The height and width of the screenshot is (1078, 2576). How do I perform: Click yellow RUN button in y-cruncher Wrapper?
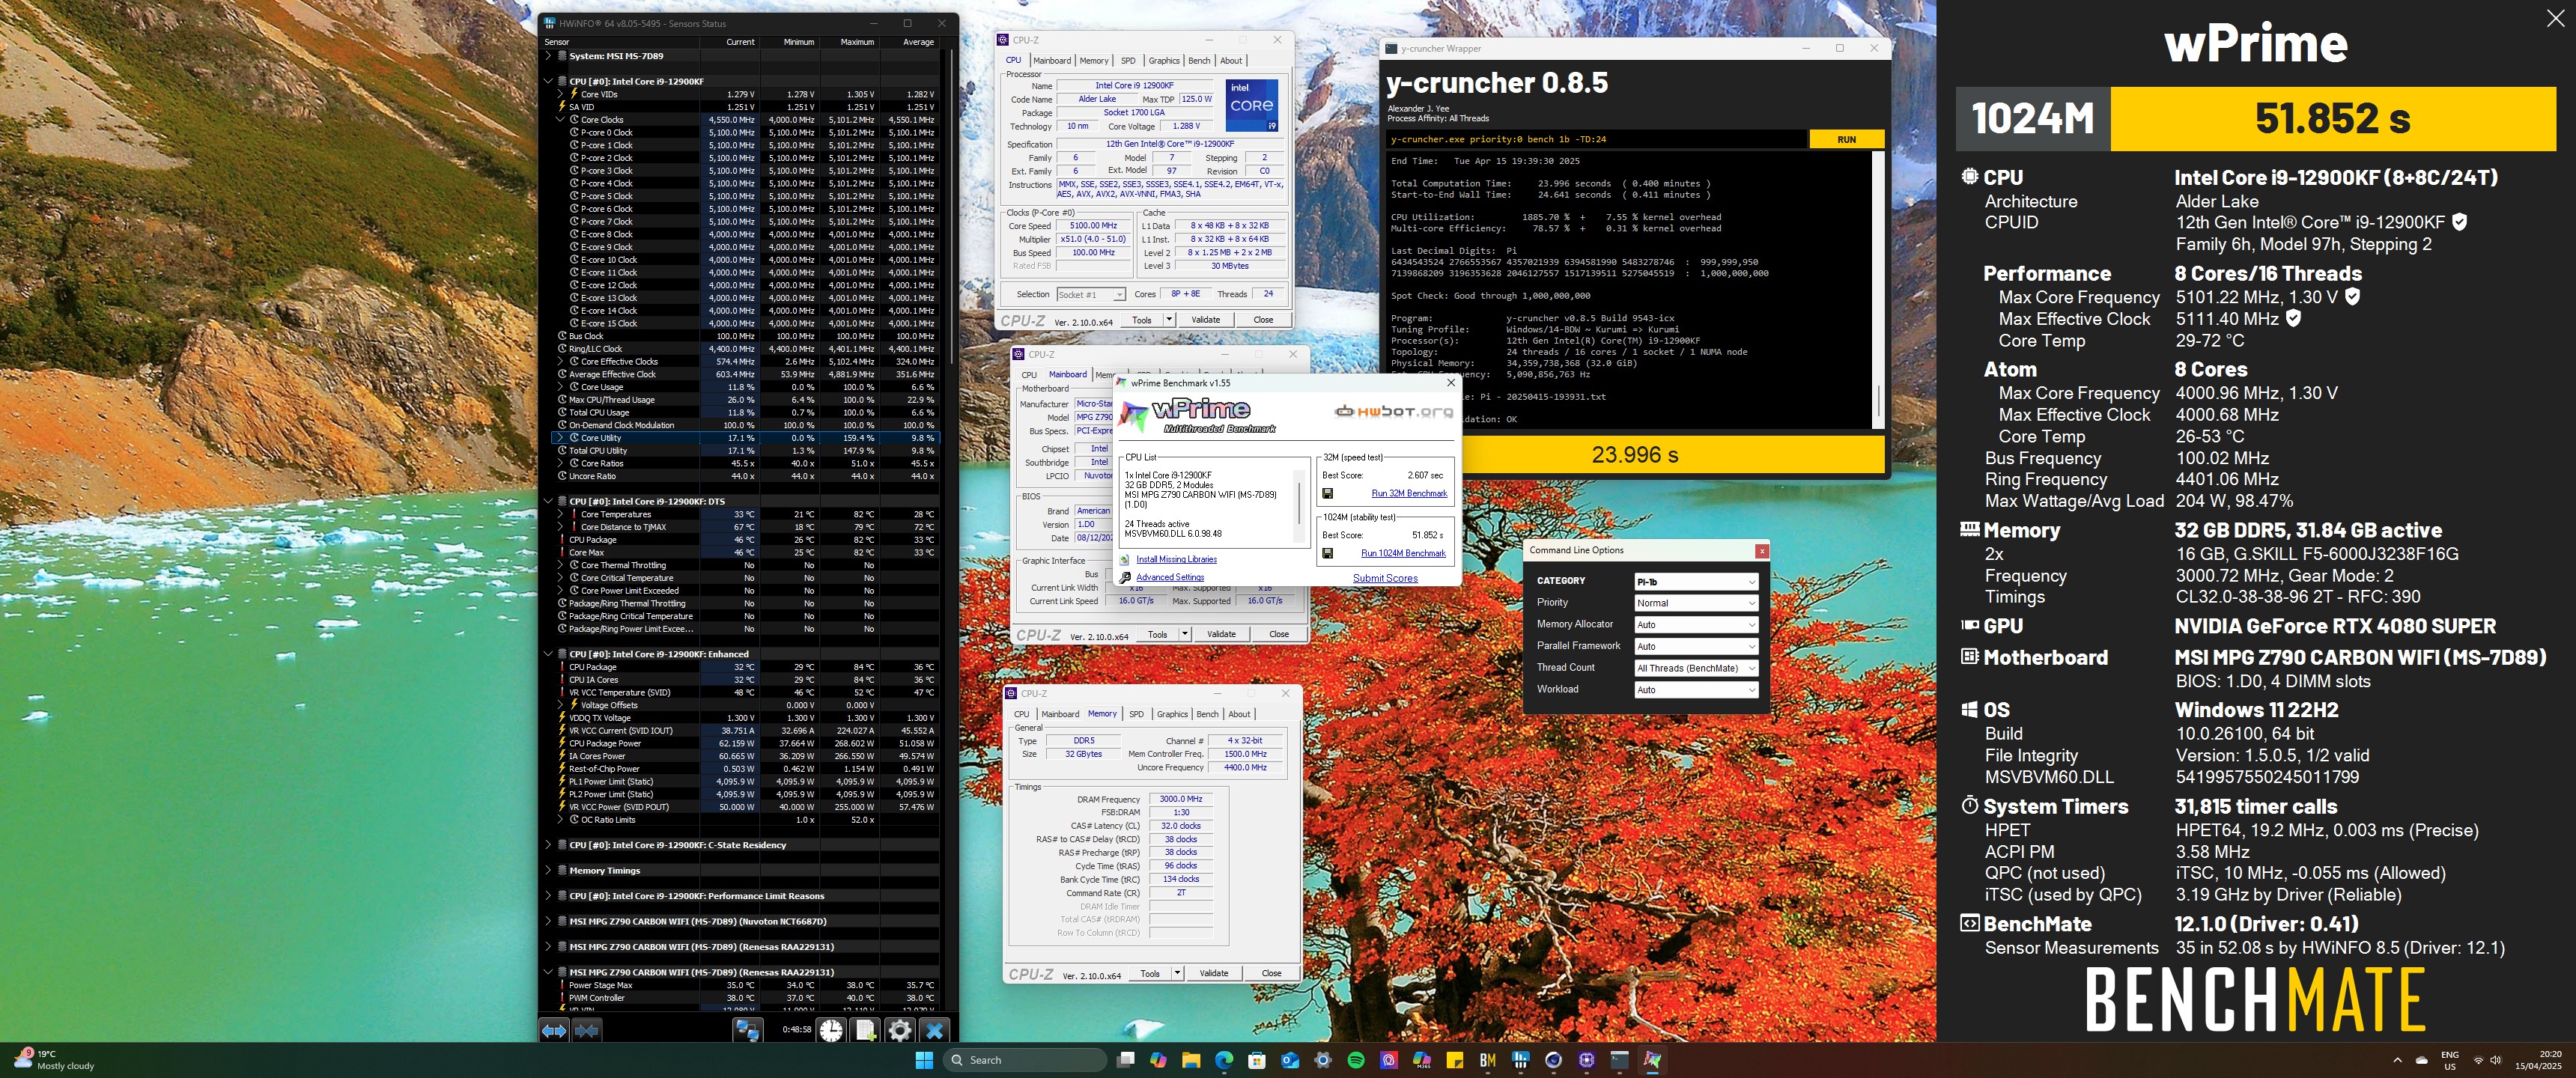pos(1846,140)
